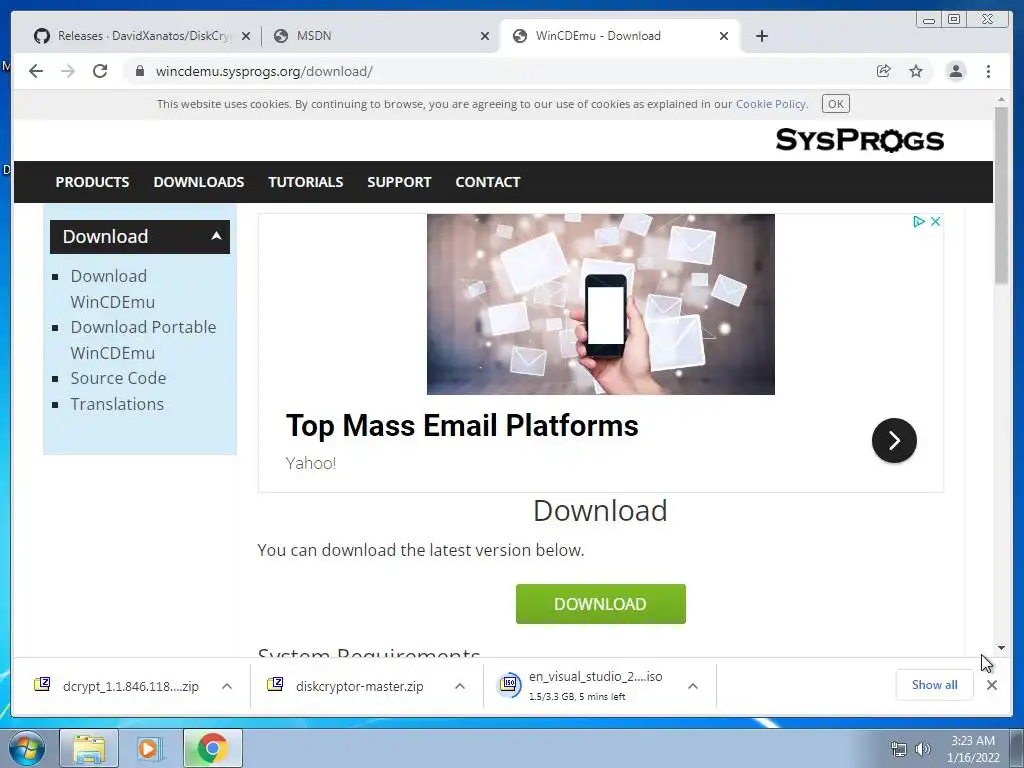Click the address bar URL
Image resolution: width=1024 pixels, height=768 pixels.
coord(264,71)
